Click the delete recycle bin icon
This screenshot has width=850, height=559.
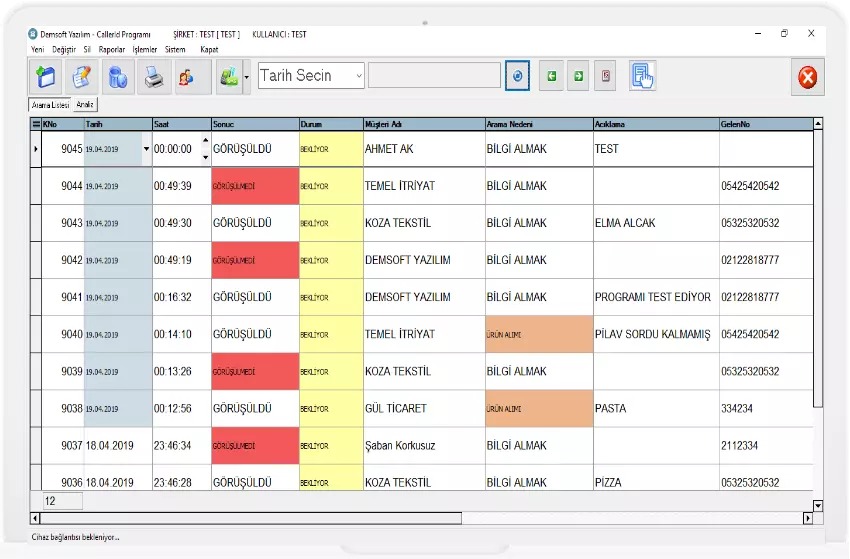(x=118, y=76)
